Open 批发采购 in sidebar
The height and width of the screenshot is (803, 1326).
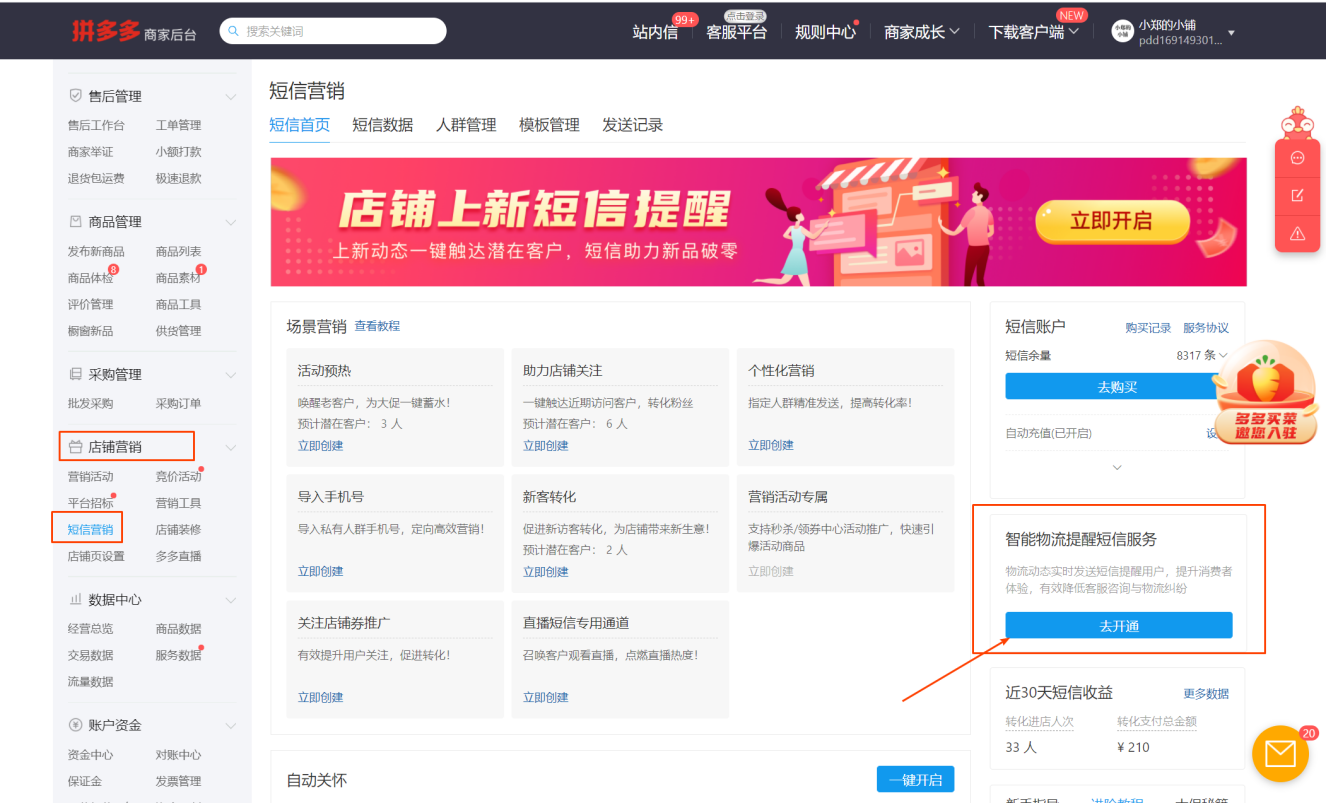pos(90,404)
